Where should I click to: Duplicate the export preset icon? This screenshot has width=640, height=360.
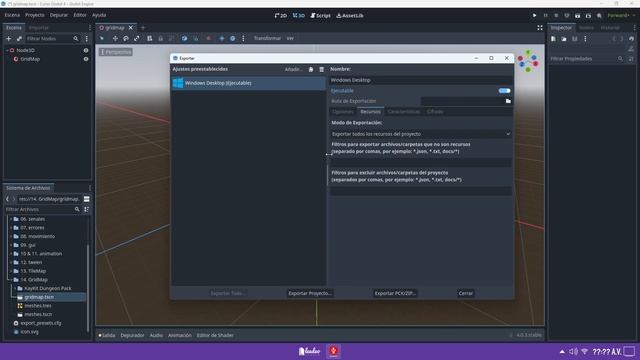tap(311, 69)
